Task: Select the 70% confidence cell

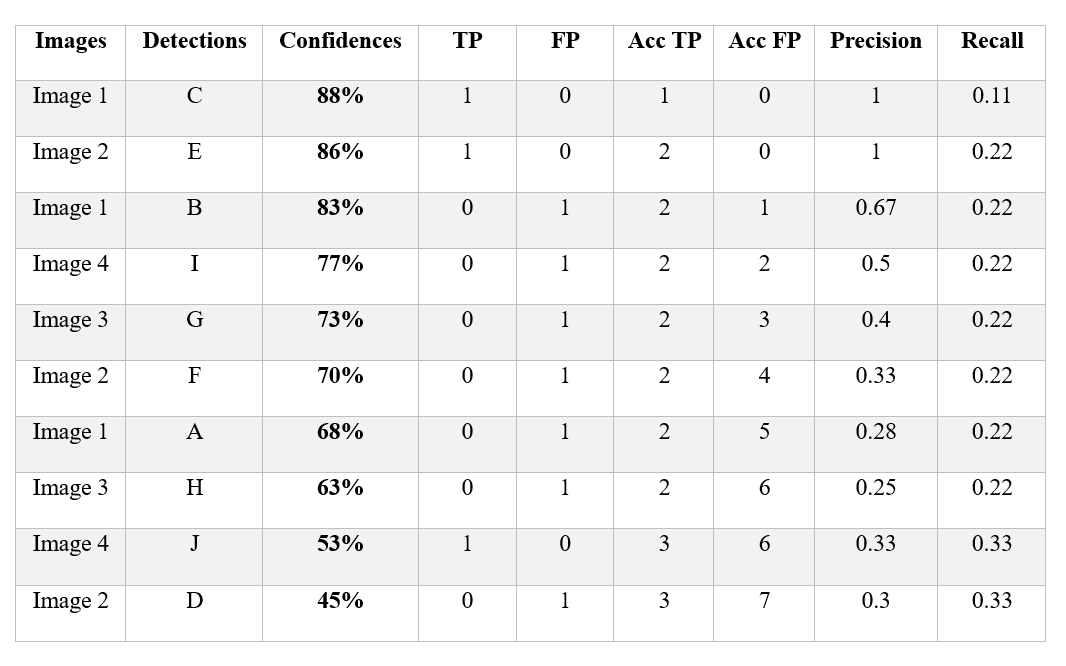Action: point(340,376)
